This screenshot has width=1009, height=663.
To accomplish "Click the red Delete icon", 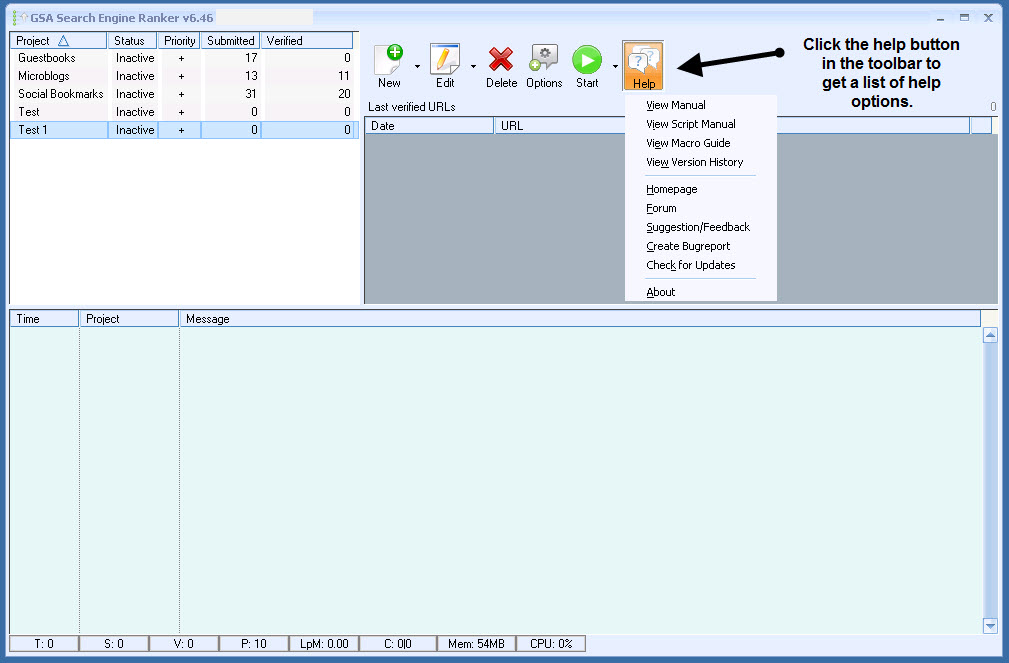I will (501, 61).
